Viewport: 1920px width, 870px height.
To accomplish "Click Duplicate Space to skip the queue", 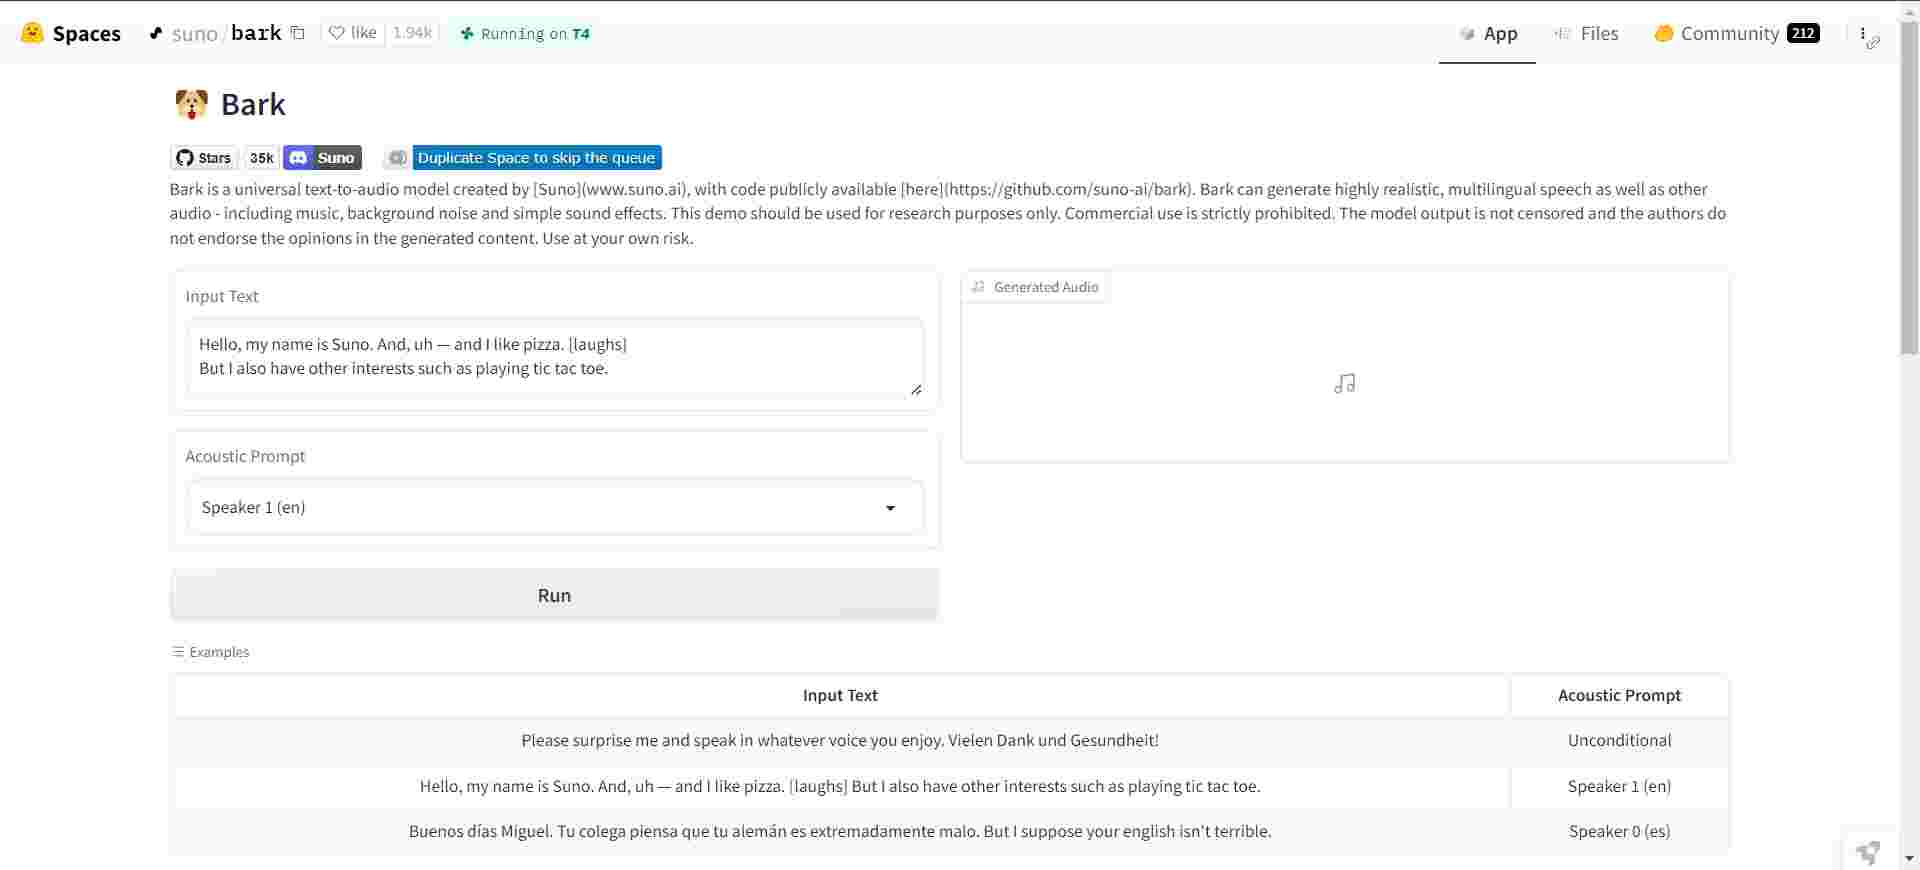I will (524, 158).
